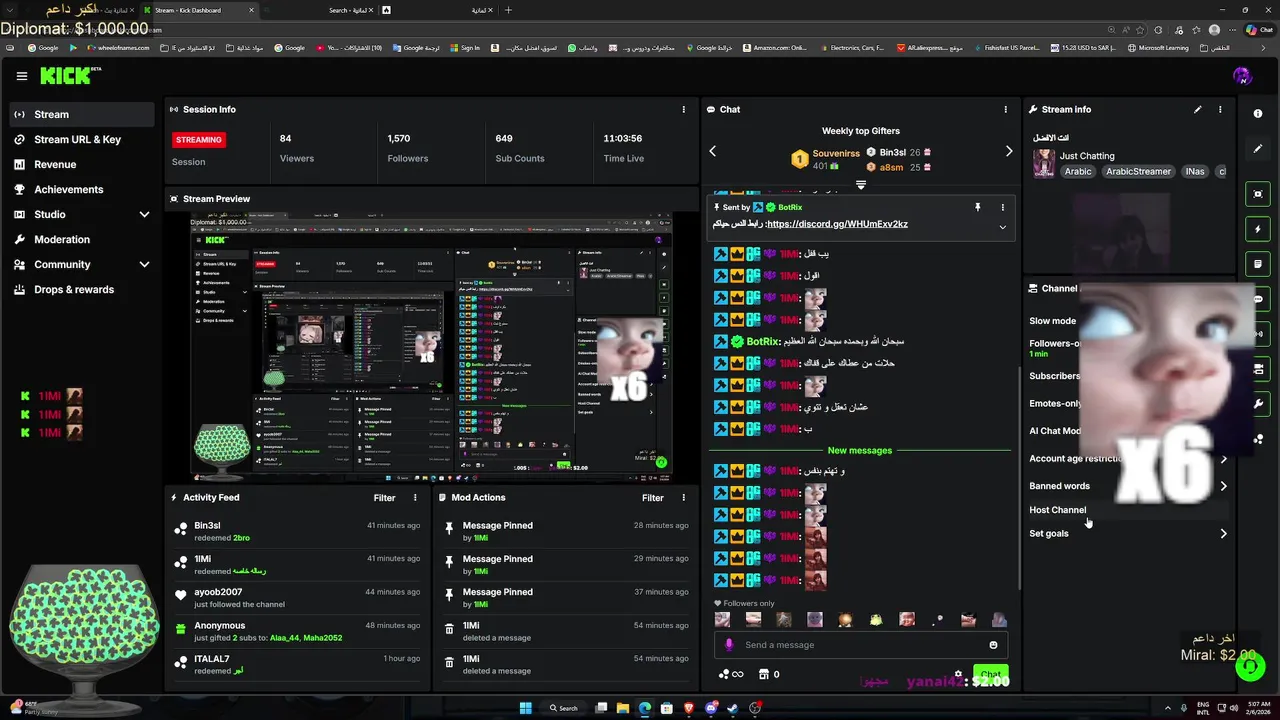Click ayoob2007 in activity feed
This screenshot has width=1280, height=720.
[218, 592]
